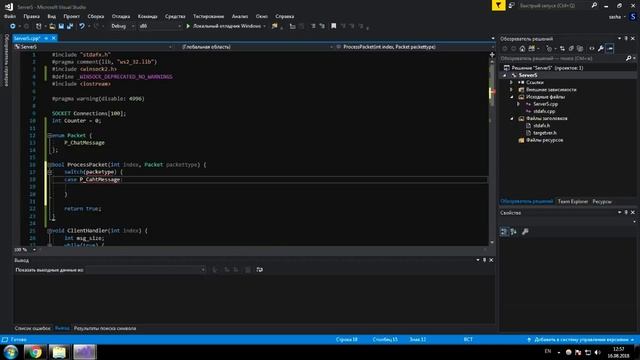Open the output source dropdown
This screenshot has width=640, height=360.
pos(145,270)
